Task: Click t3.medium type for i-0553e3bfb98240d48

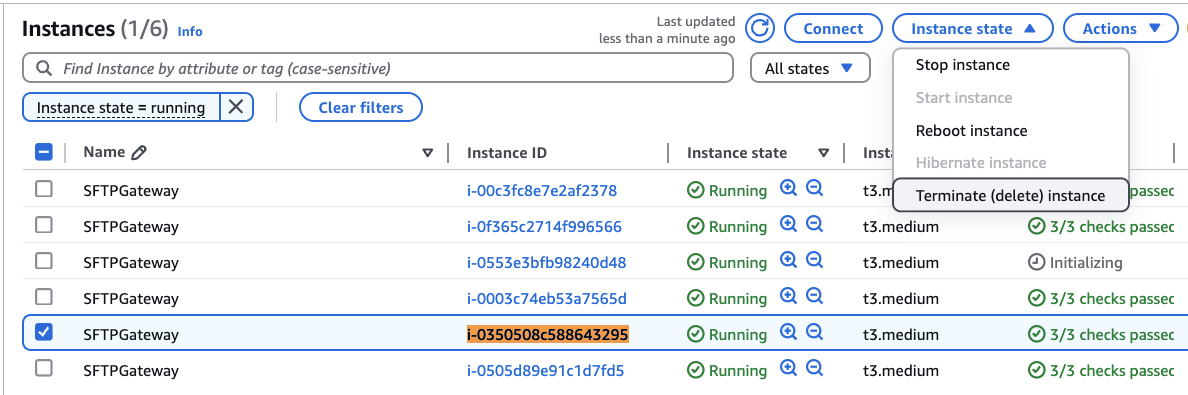Action: [x=901, y=262]
